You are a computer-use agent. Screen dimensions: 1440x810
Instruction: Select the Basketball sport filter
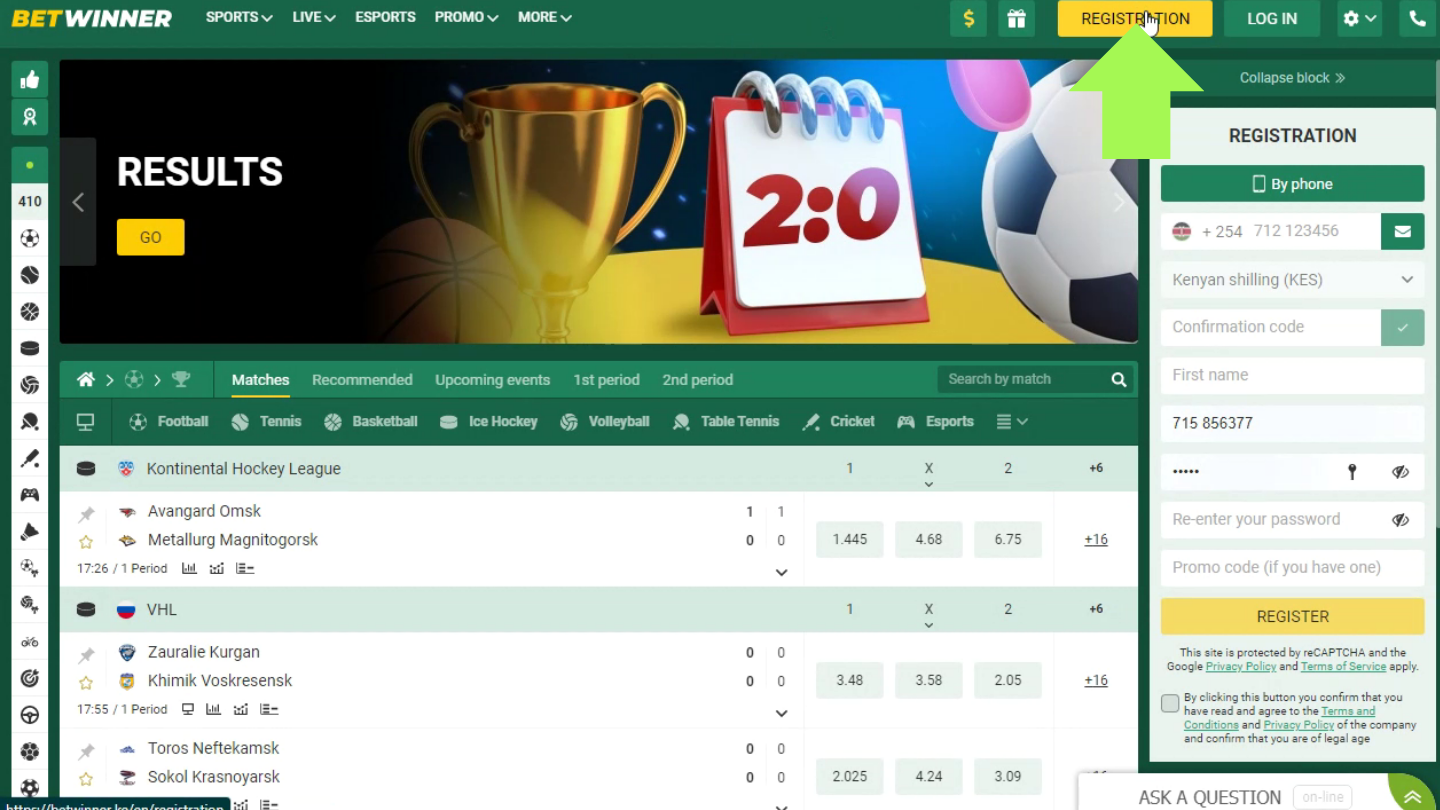tap(371, 422)
